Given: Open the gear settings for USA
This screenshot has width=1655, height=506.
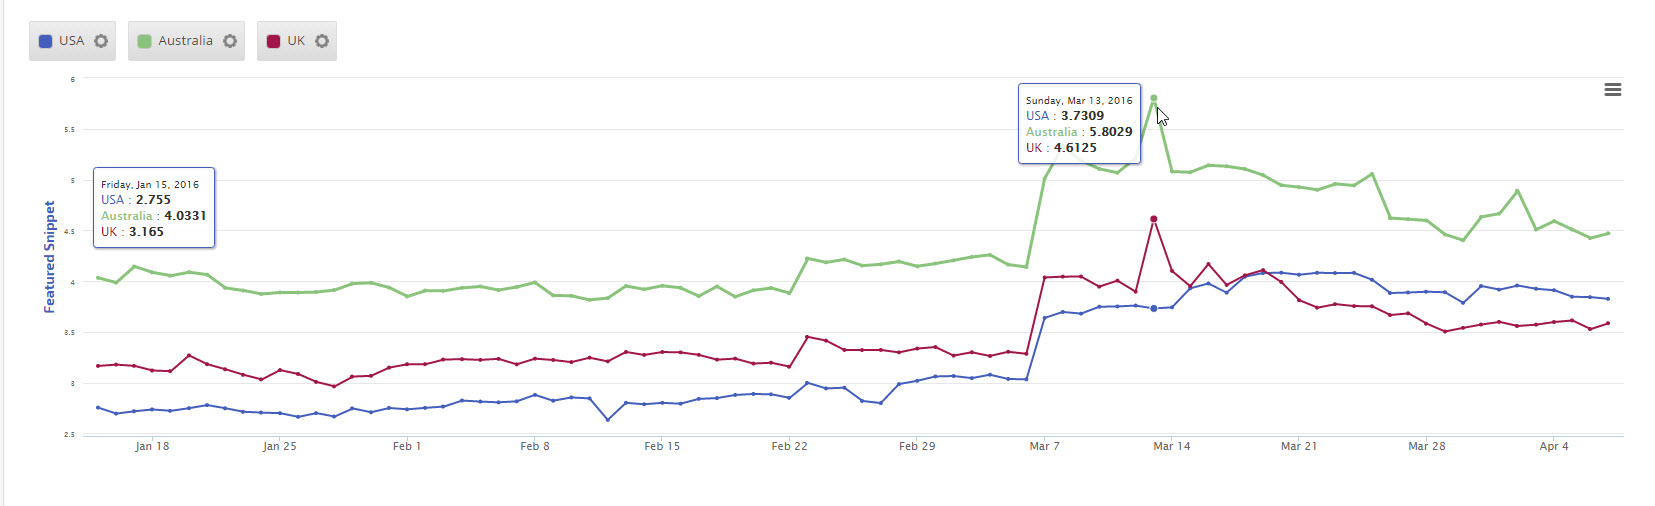Looking at the screenshot, I should tap(101, 41).
